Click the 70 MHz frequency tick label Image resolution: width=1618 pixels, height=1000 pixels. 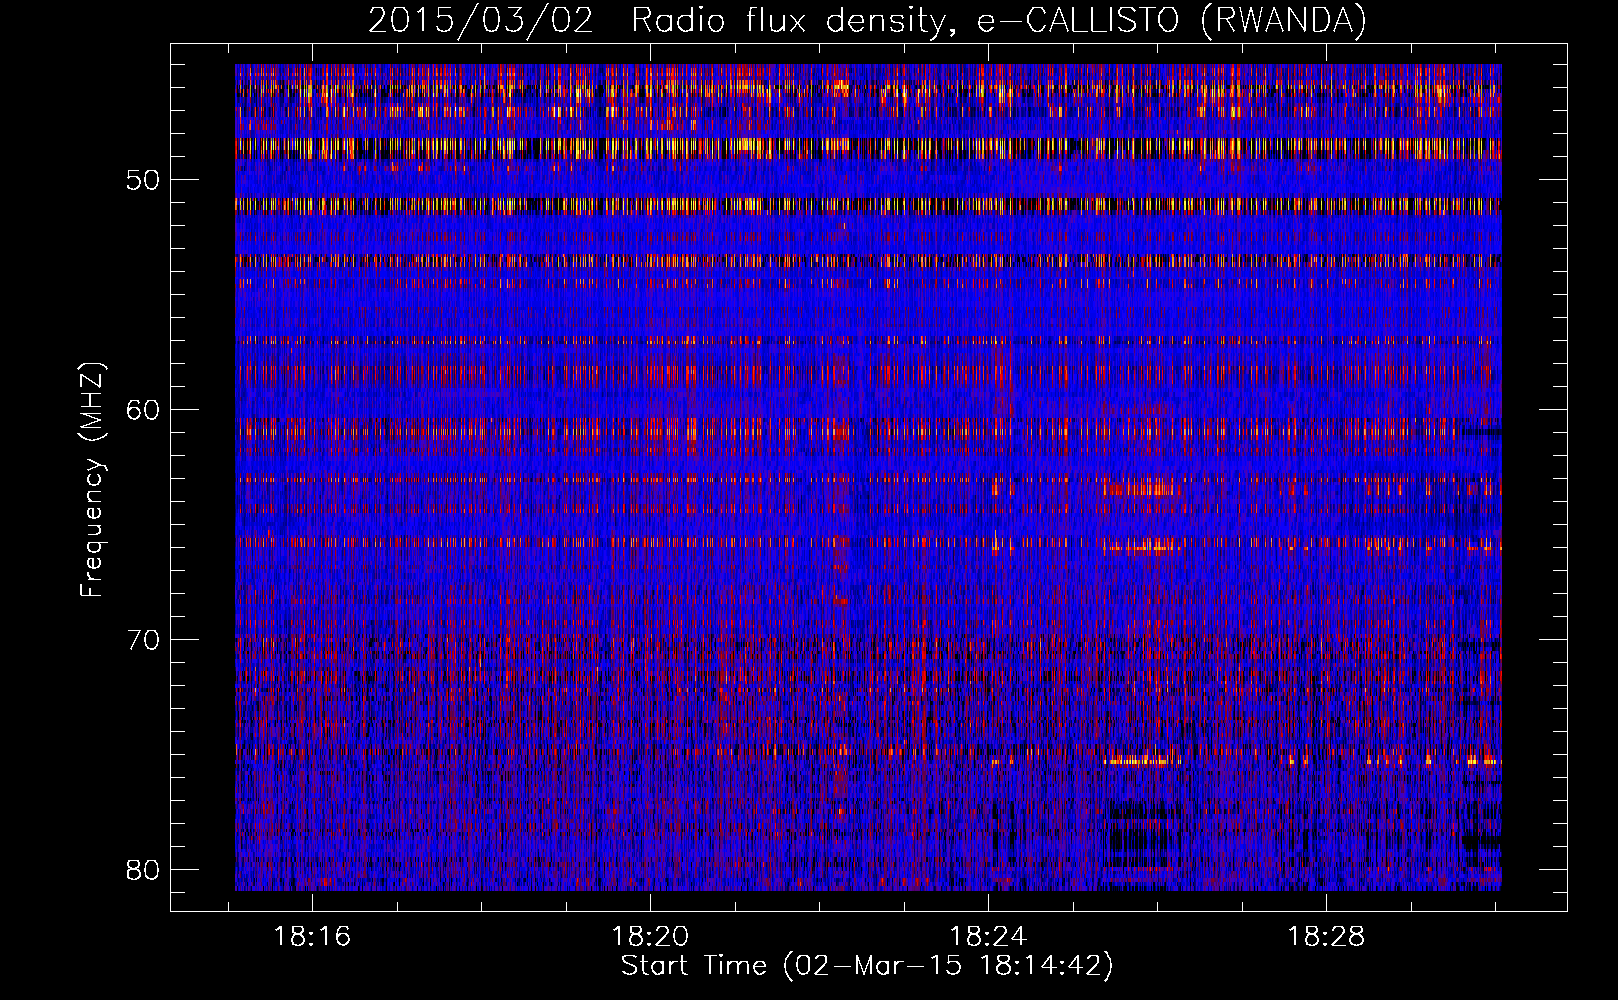(144, 640)
